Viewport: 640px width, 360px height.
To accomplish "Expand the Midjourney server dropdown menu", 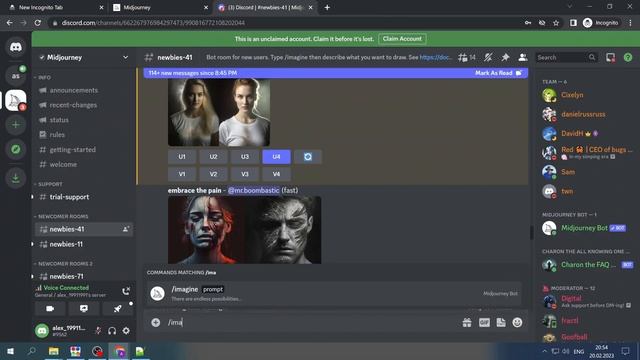I will pos(125,58).
